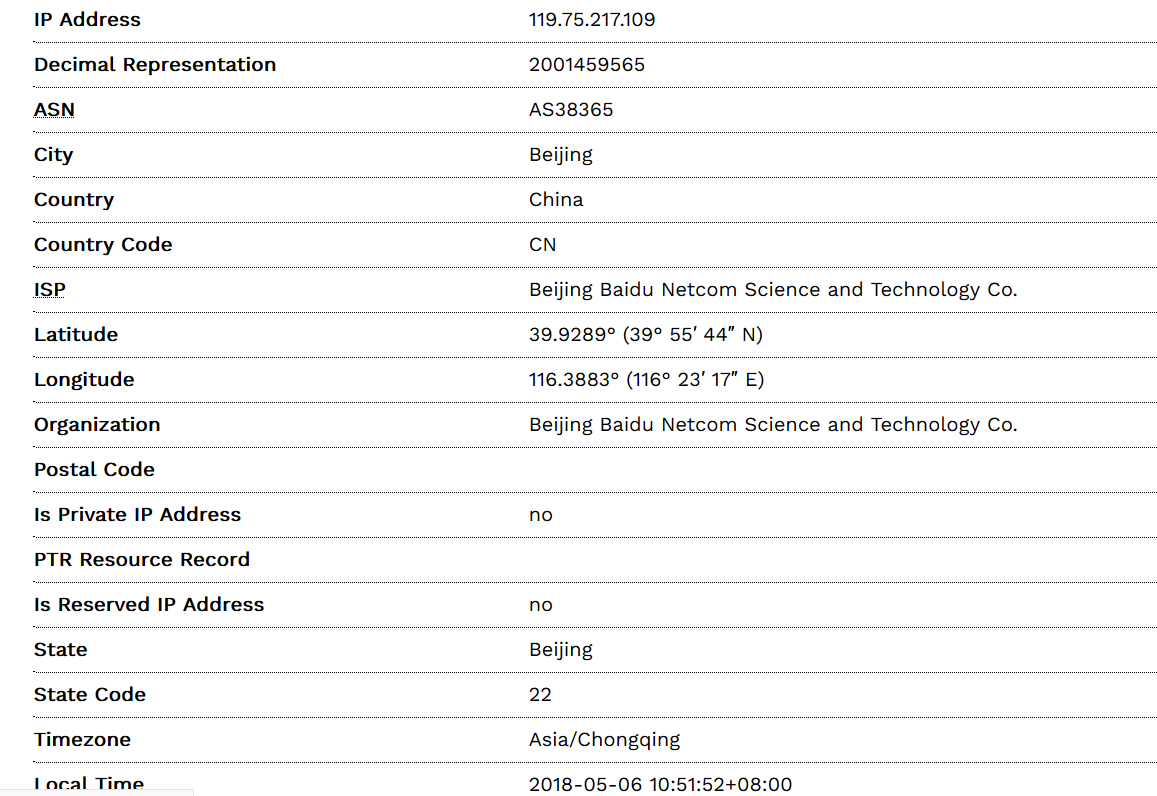The image size is (1157, 796).
Task: Click the Postal Code label
Action: [94, 470]
